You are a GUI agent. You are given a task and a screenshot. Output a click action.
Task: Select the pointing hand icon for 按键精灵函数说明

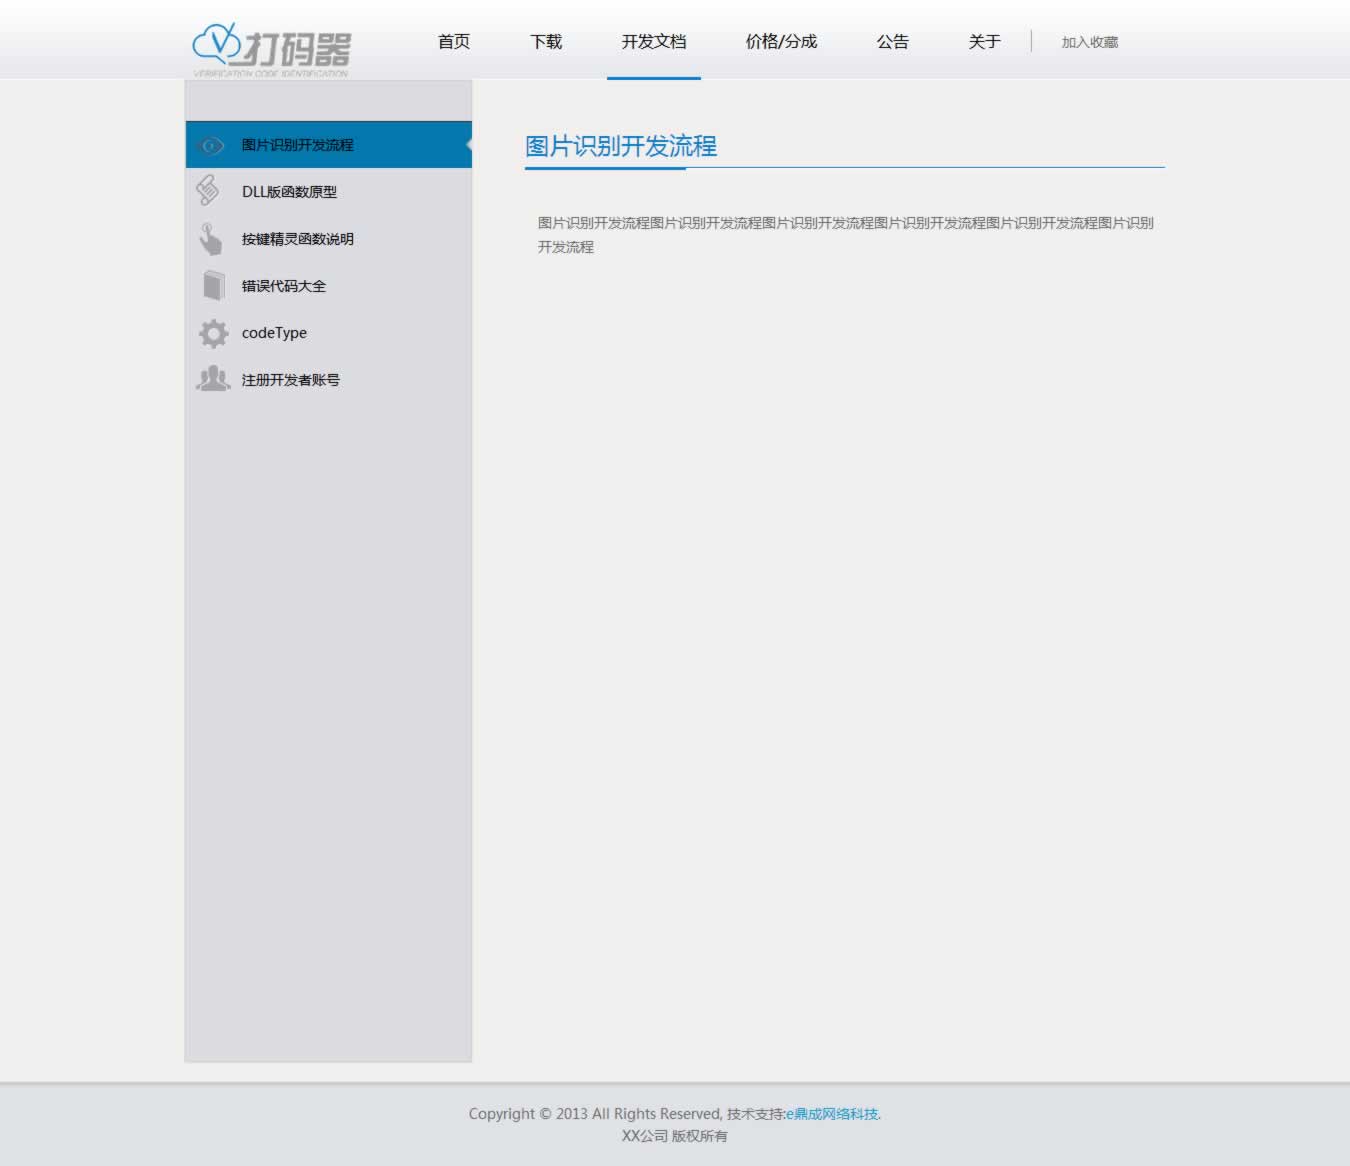(x=210, y=239)
